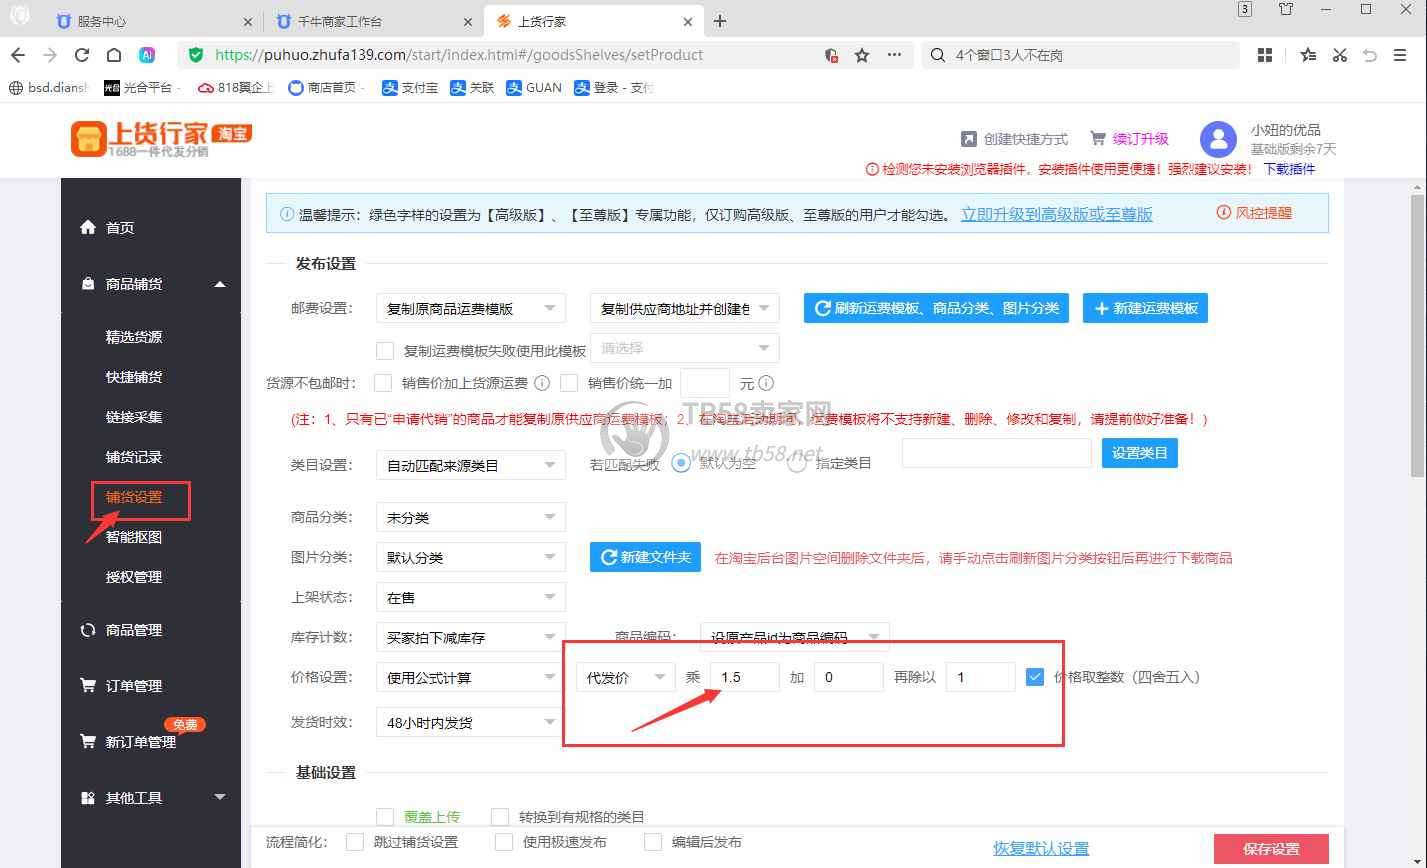Close the 服务中心 tab

click(x=248, y=21)
